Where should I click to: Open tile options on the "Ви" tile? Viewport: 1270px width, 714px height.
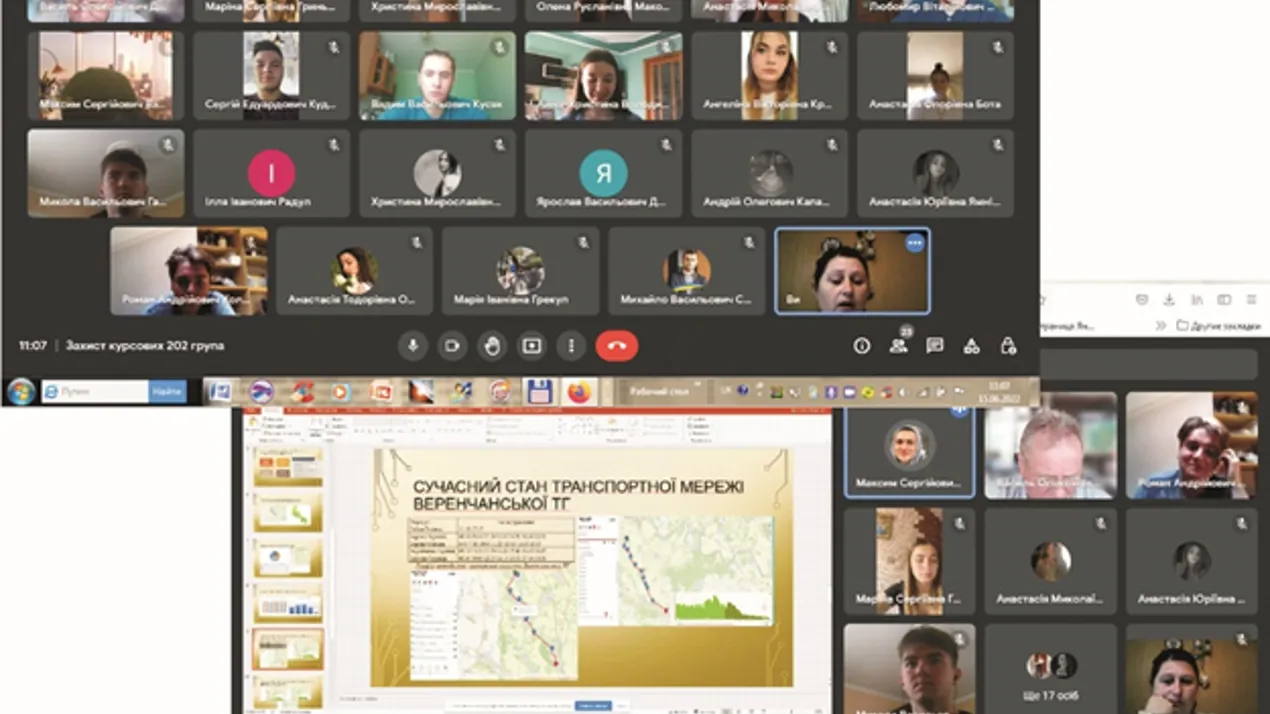point(914,244)
